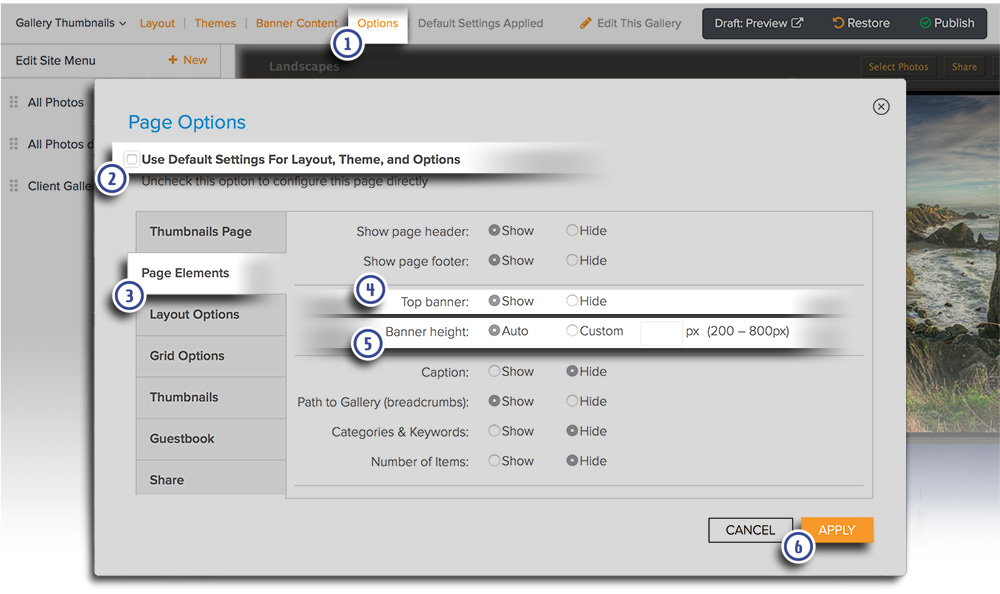Screen dimensions: 1000x594
Task: Open the Thumbnails section
Action: 210,397
